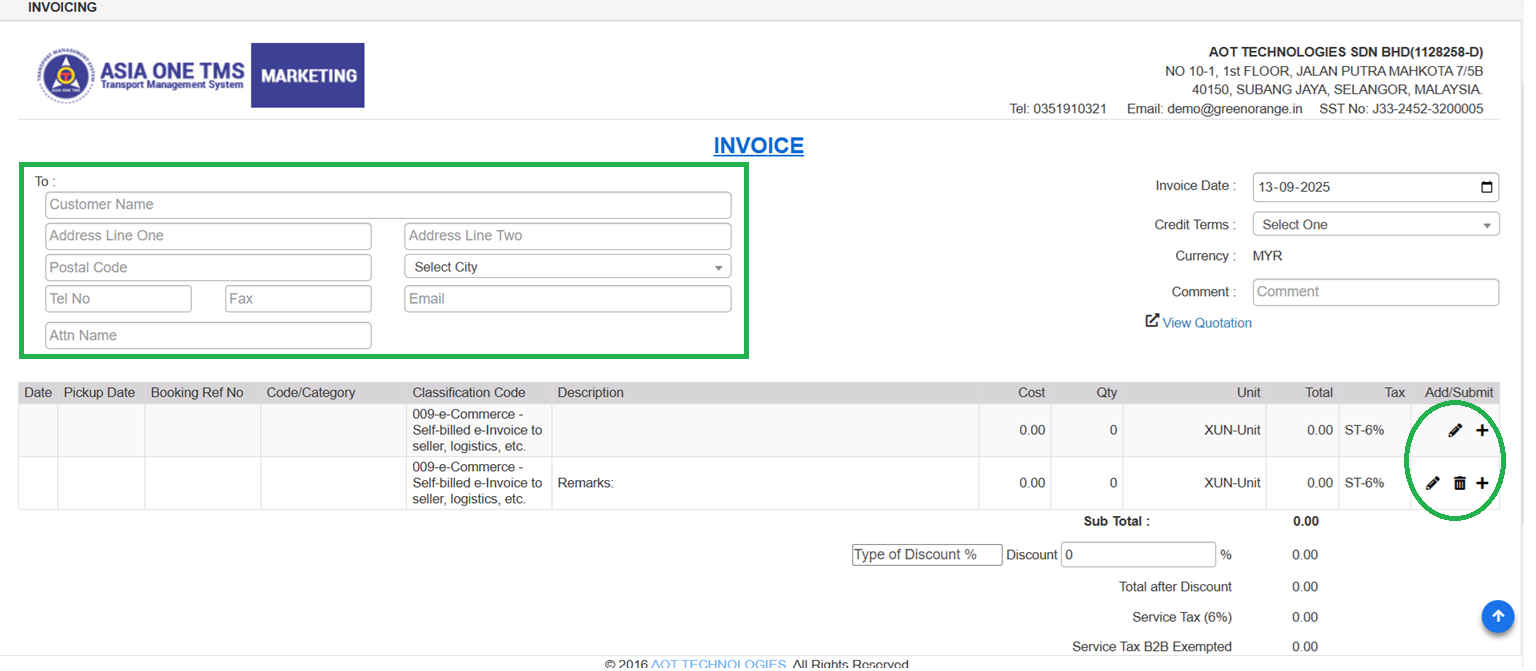Click the MARKETING banner
Image resolution: width=1536 pixels, height=671 pixels.
point(307,75)
